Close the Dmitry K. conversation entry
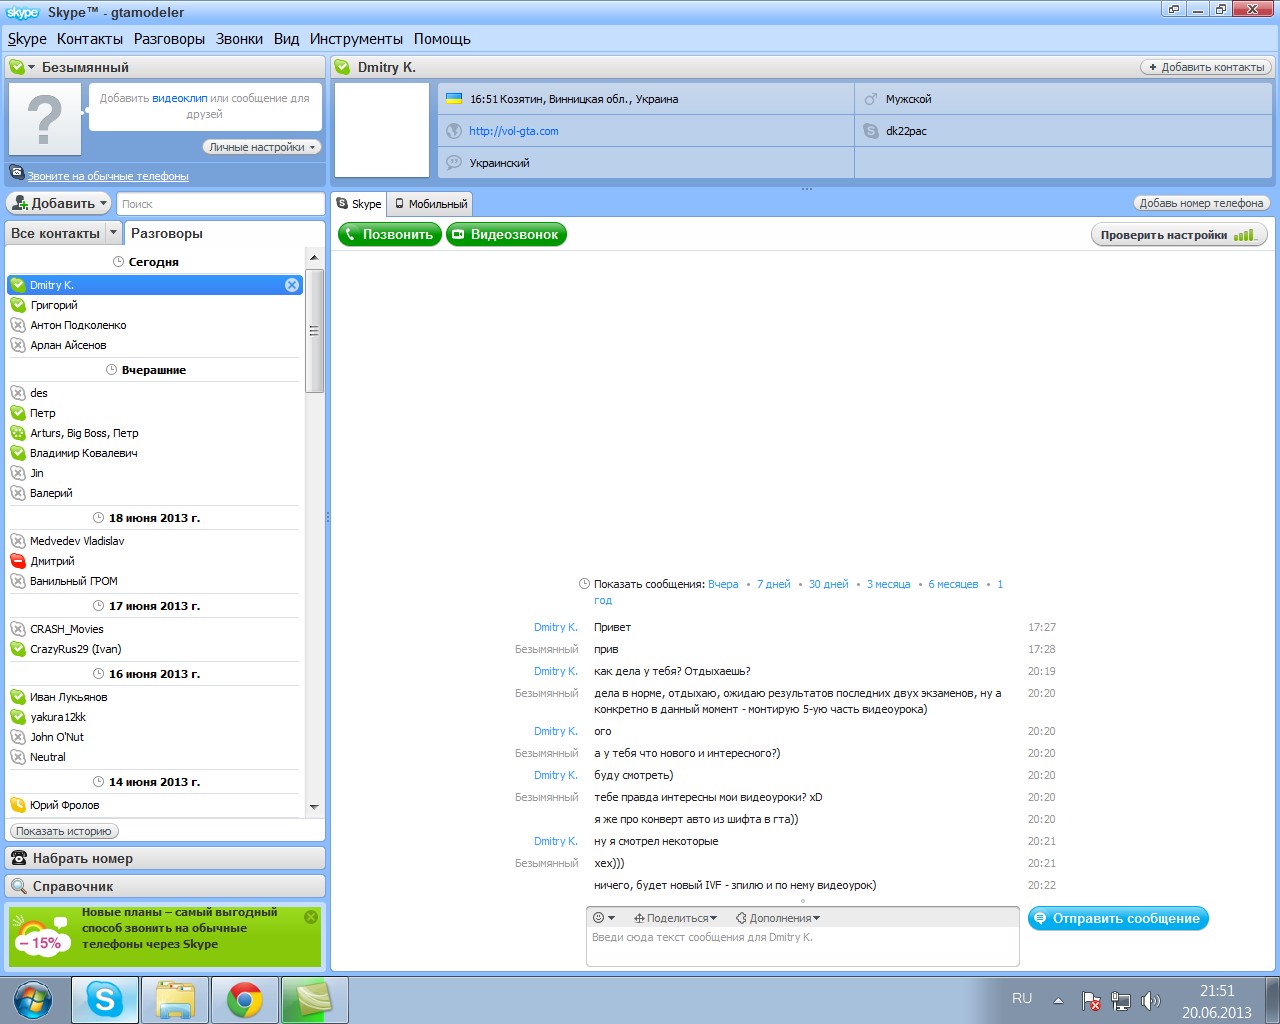The width and height of the screenshot is (1280, 1024). [x=292, y=285]
